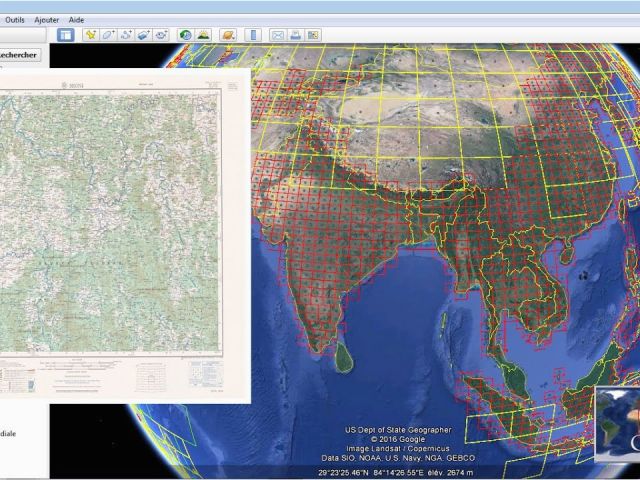
Task: Click the 'élév. 2674 m' elevation readout
Action: [x=450, y=473]
